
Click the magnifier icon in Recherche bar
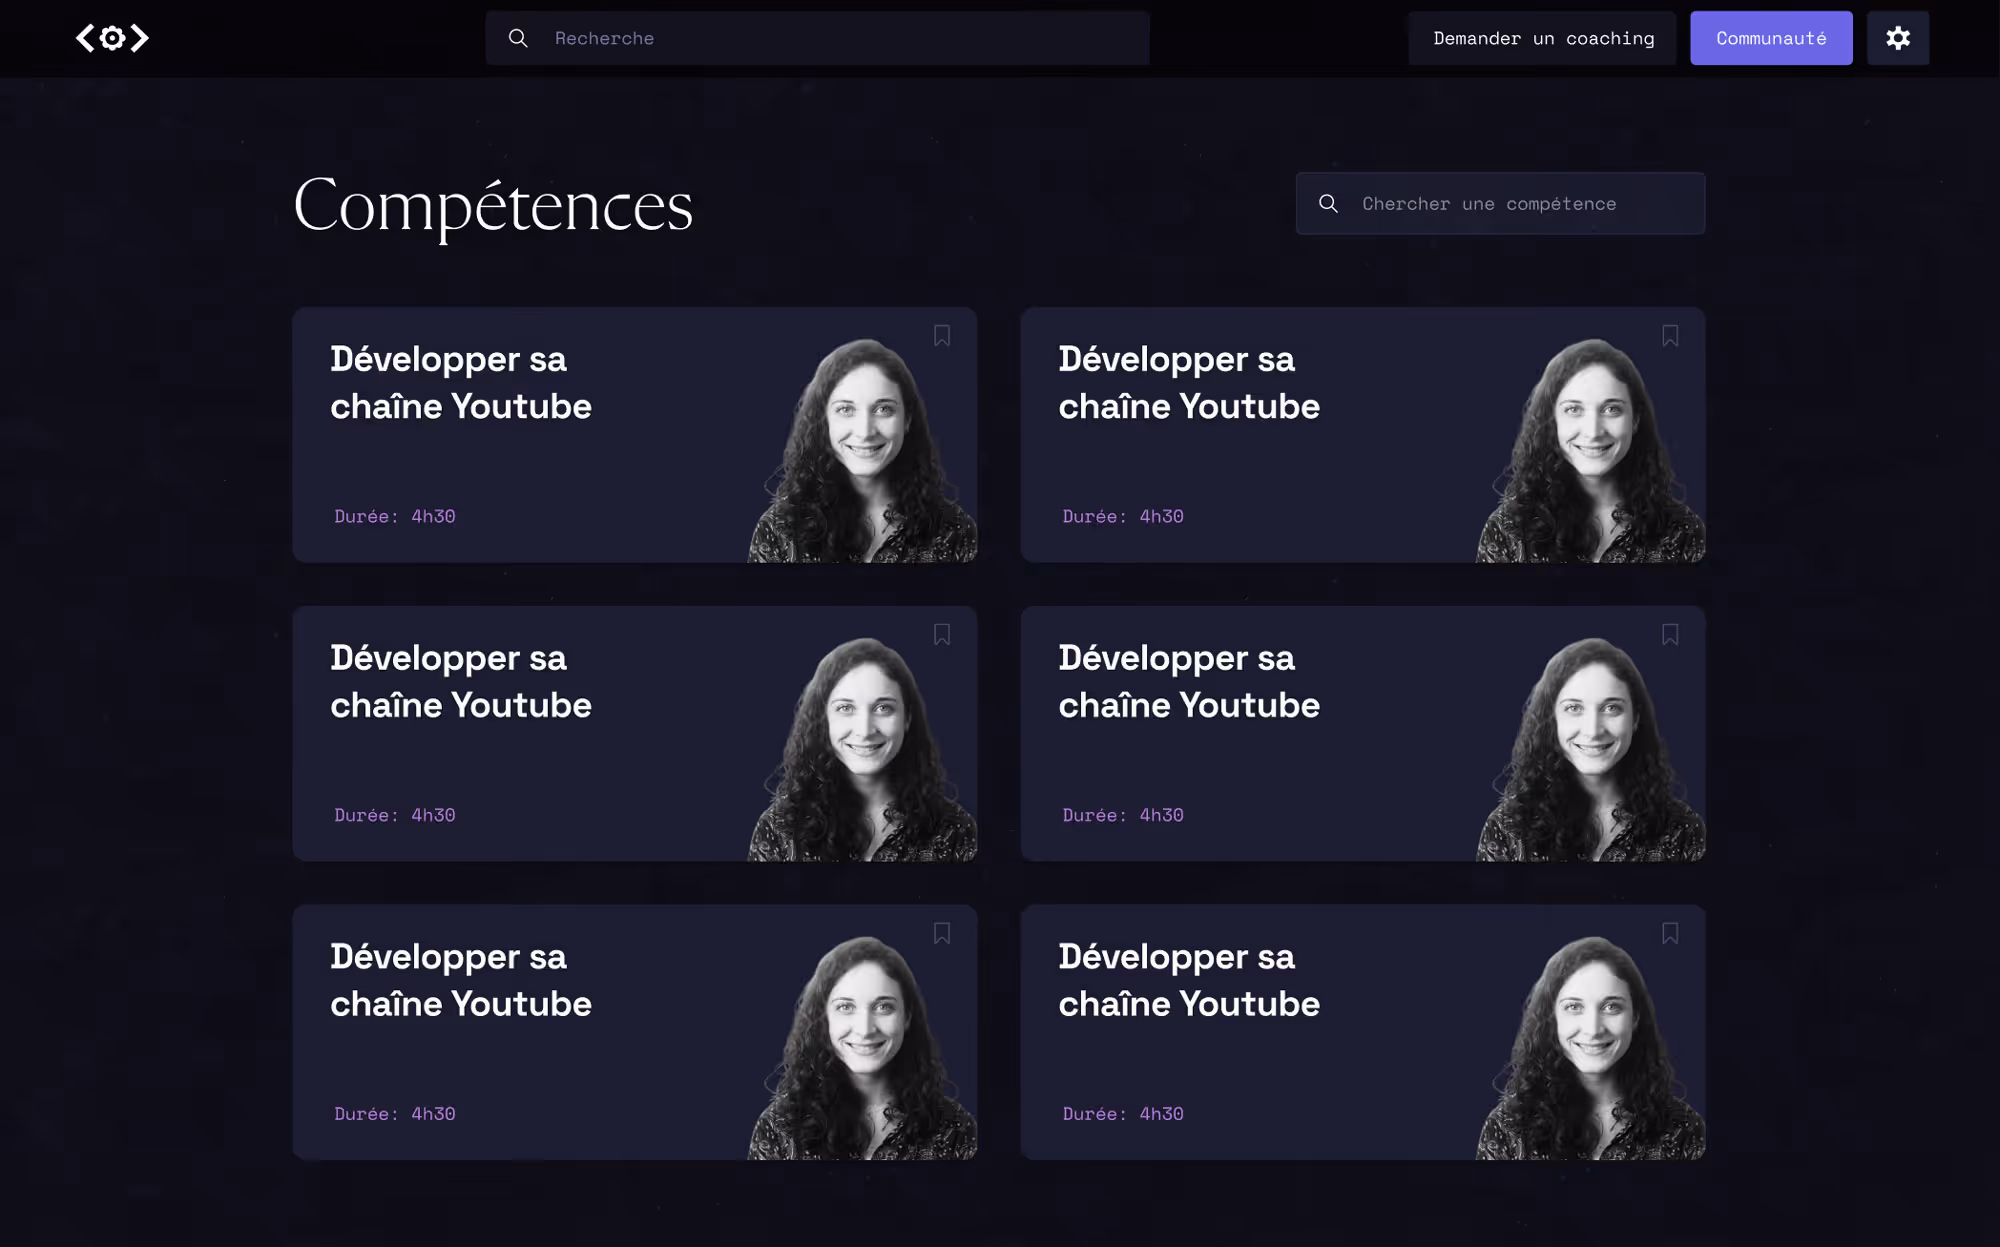tap(518, 38)
